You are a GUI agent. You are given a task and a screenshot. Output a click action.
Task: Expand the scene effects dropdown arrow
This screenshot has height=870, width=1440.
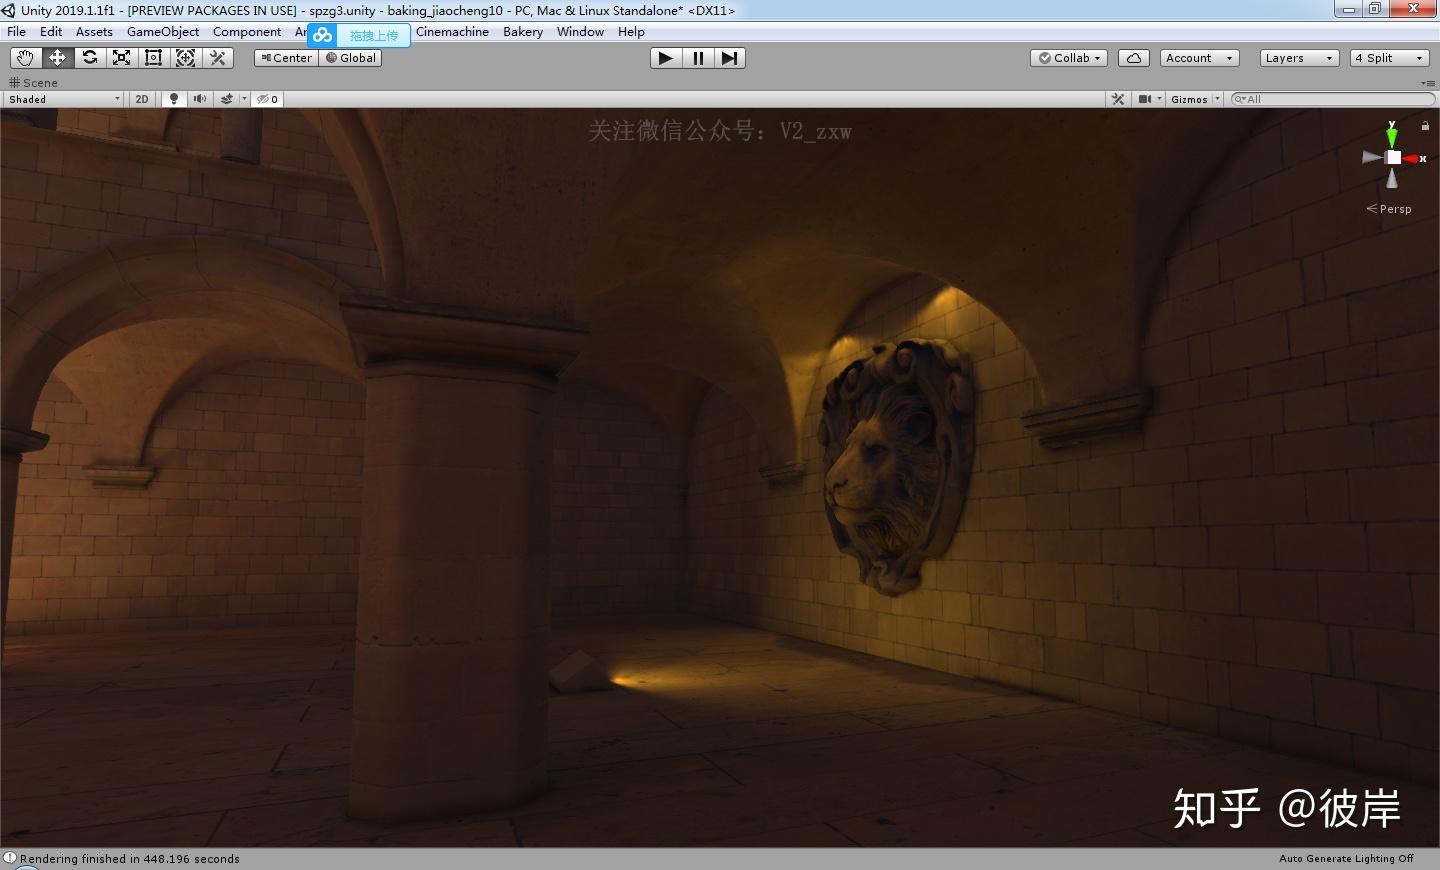click(x=244, y=99)
